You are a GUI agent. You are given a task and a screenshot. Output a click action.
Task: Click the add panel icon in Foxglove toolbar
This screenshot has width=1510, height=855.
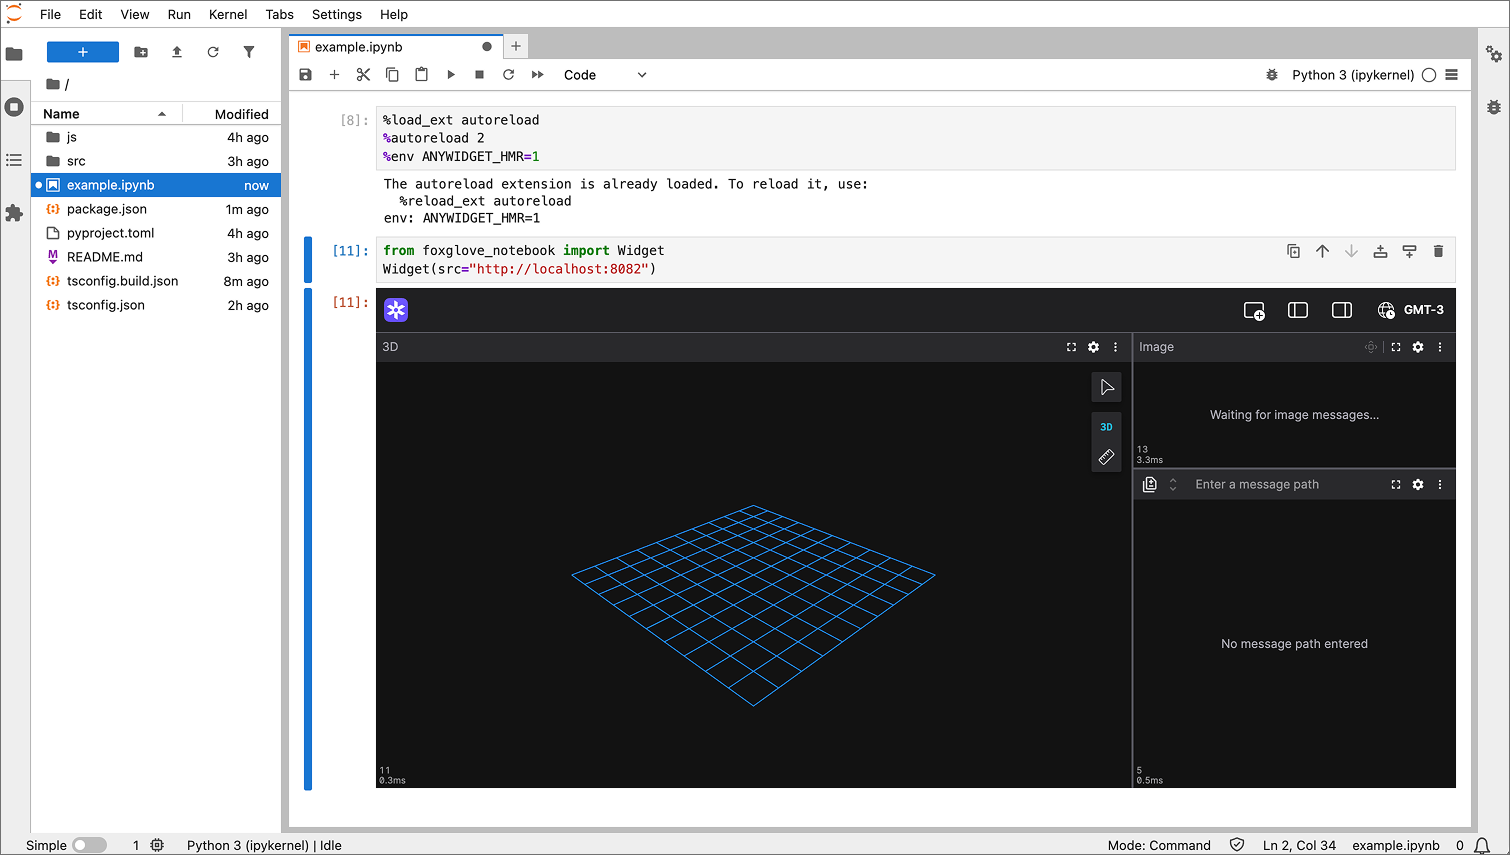pos(1254,310)
